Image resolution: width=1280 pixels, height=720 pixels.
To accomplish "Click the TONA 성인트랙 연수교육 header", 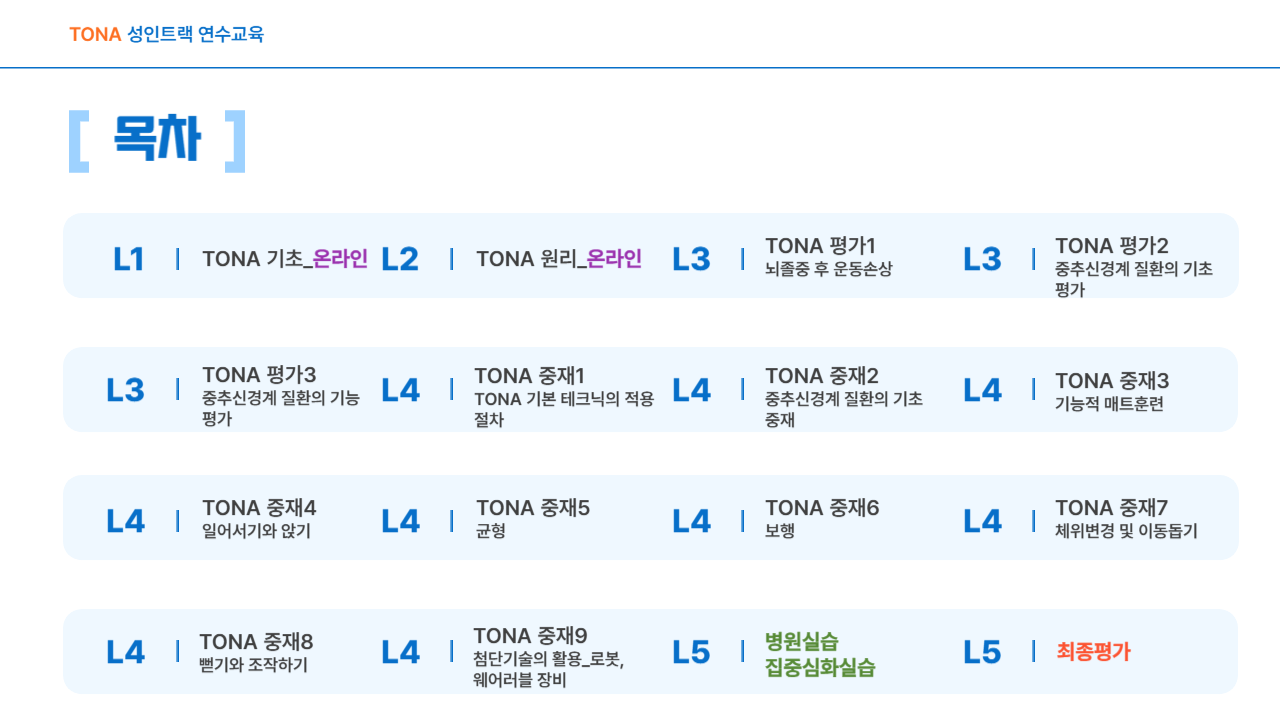I will point(167,34).
